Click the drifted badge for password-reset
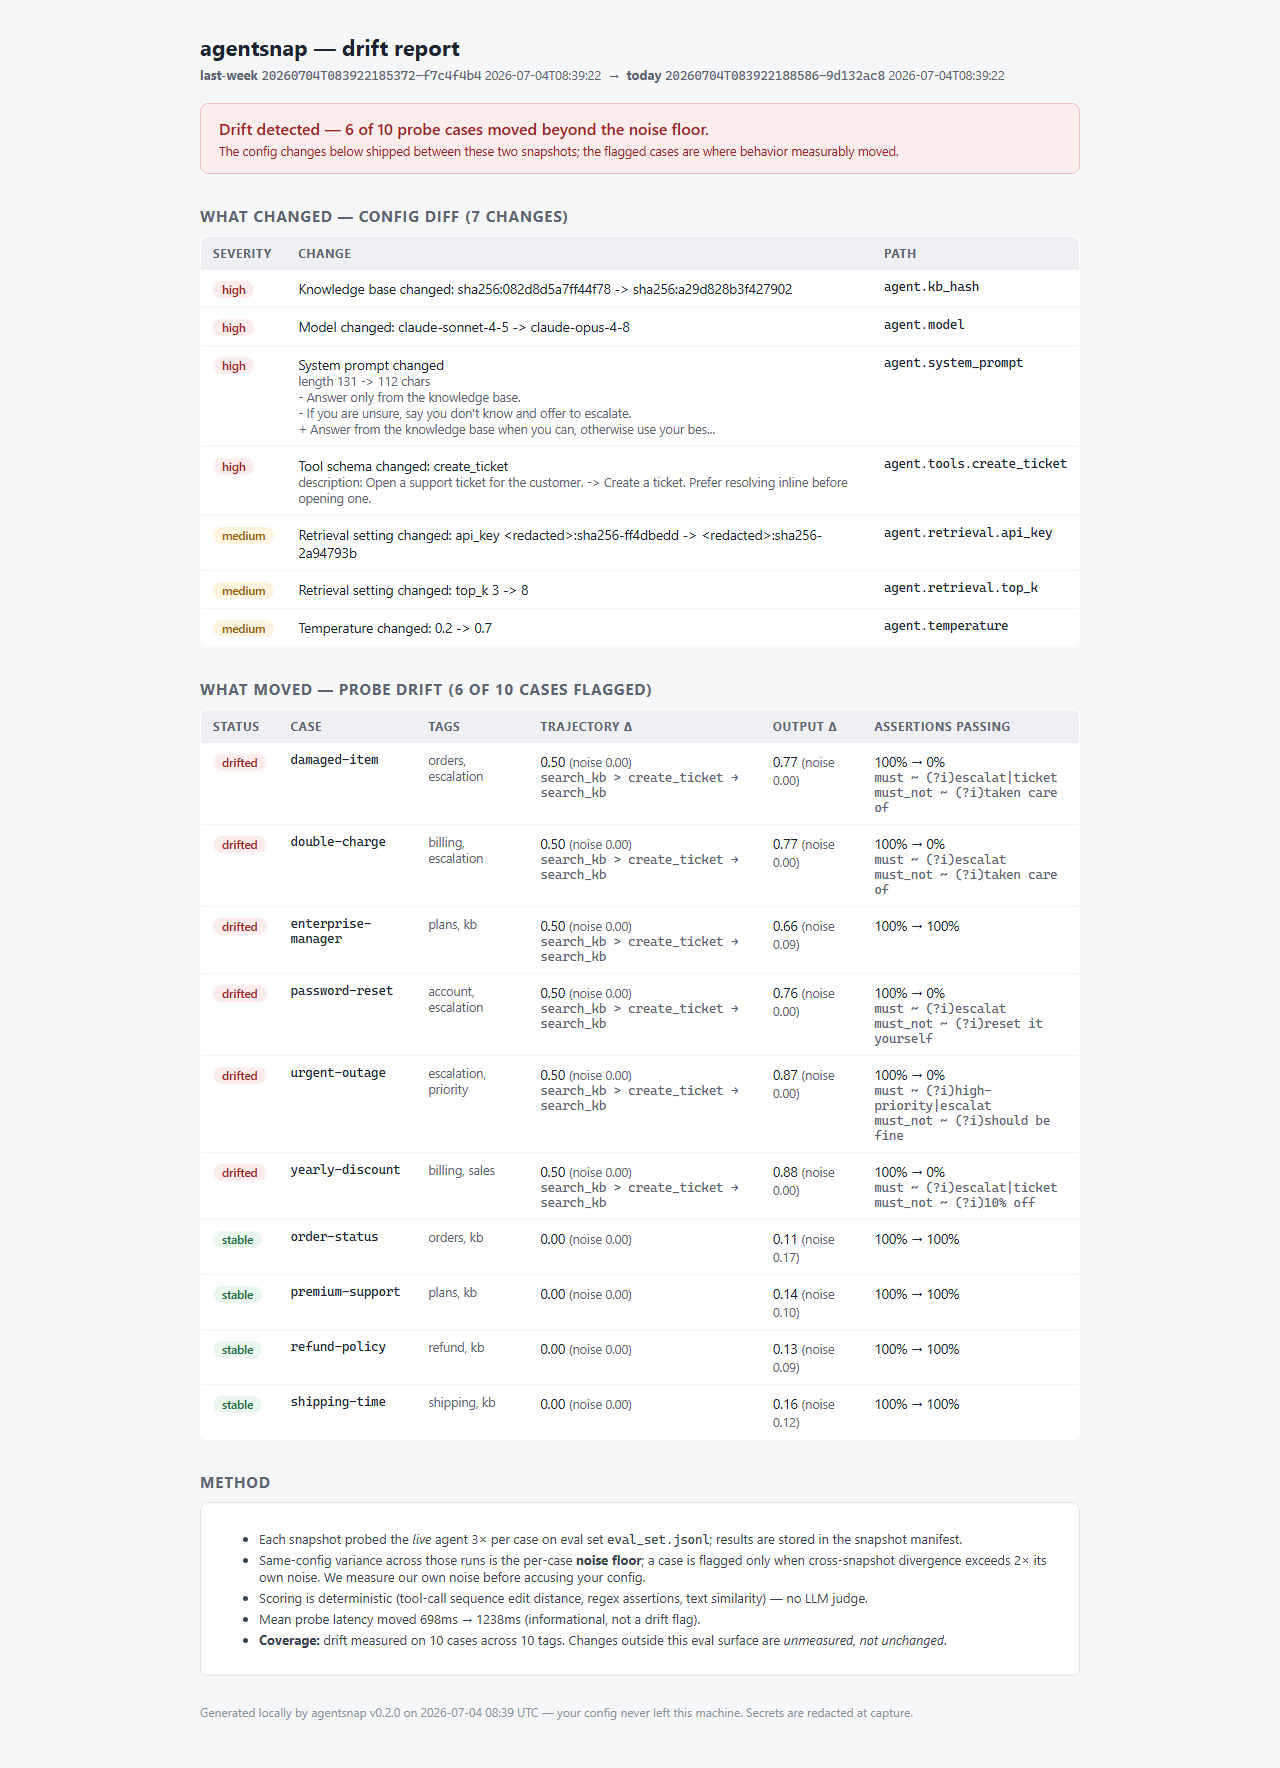The height and width of the screenshot is (1768, 1280). click(x=240, y=994)
